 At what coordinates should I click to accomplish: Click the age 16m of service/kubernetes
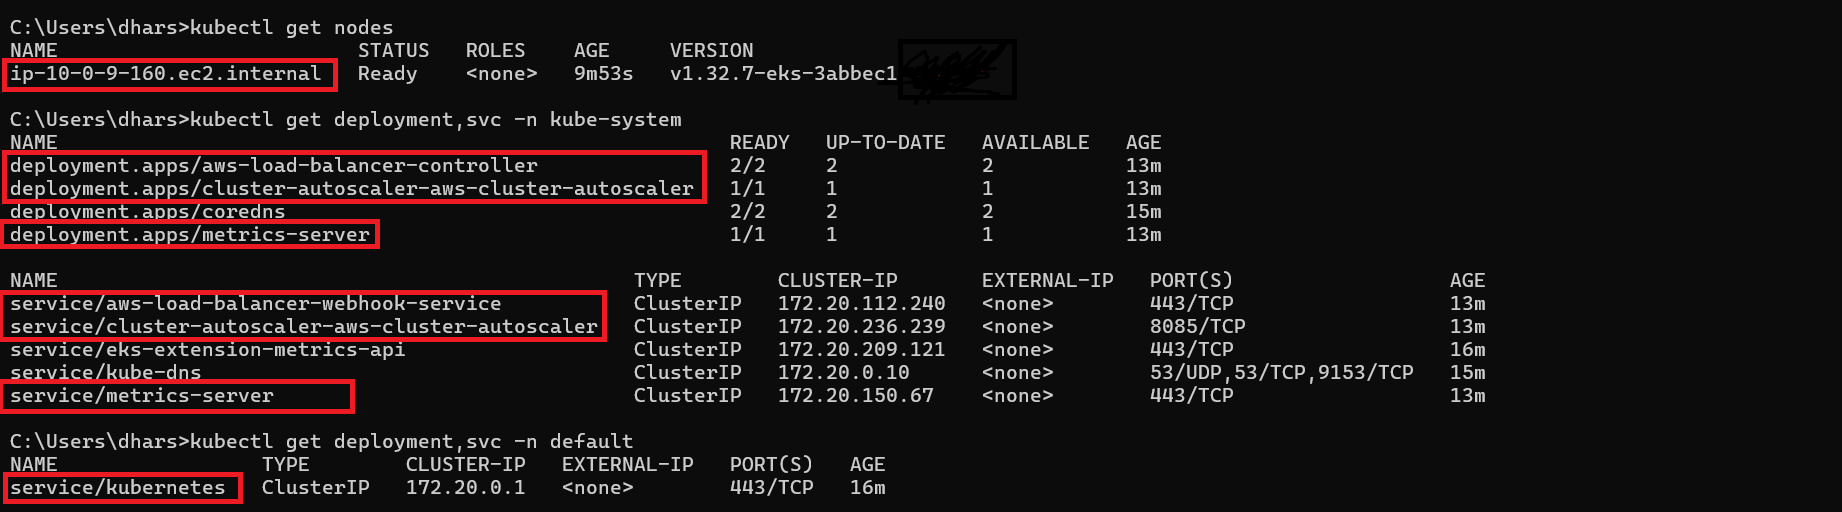pyautogui.click(x=867, y=488)
